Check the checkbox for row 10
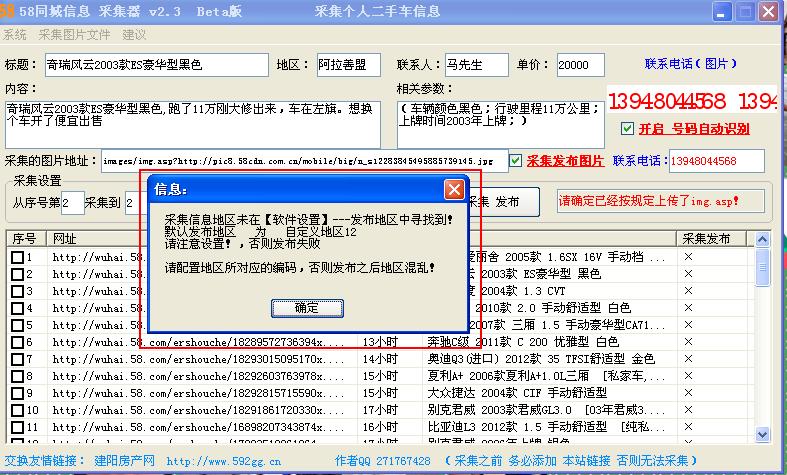 (x=17, y=410)
